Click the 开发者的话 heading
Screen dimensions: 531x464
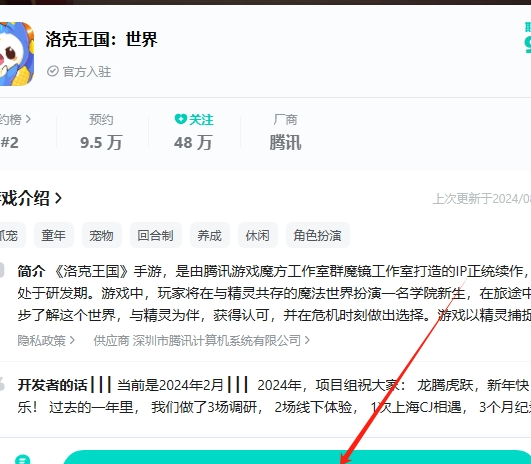52,385
